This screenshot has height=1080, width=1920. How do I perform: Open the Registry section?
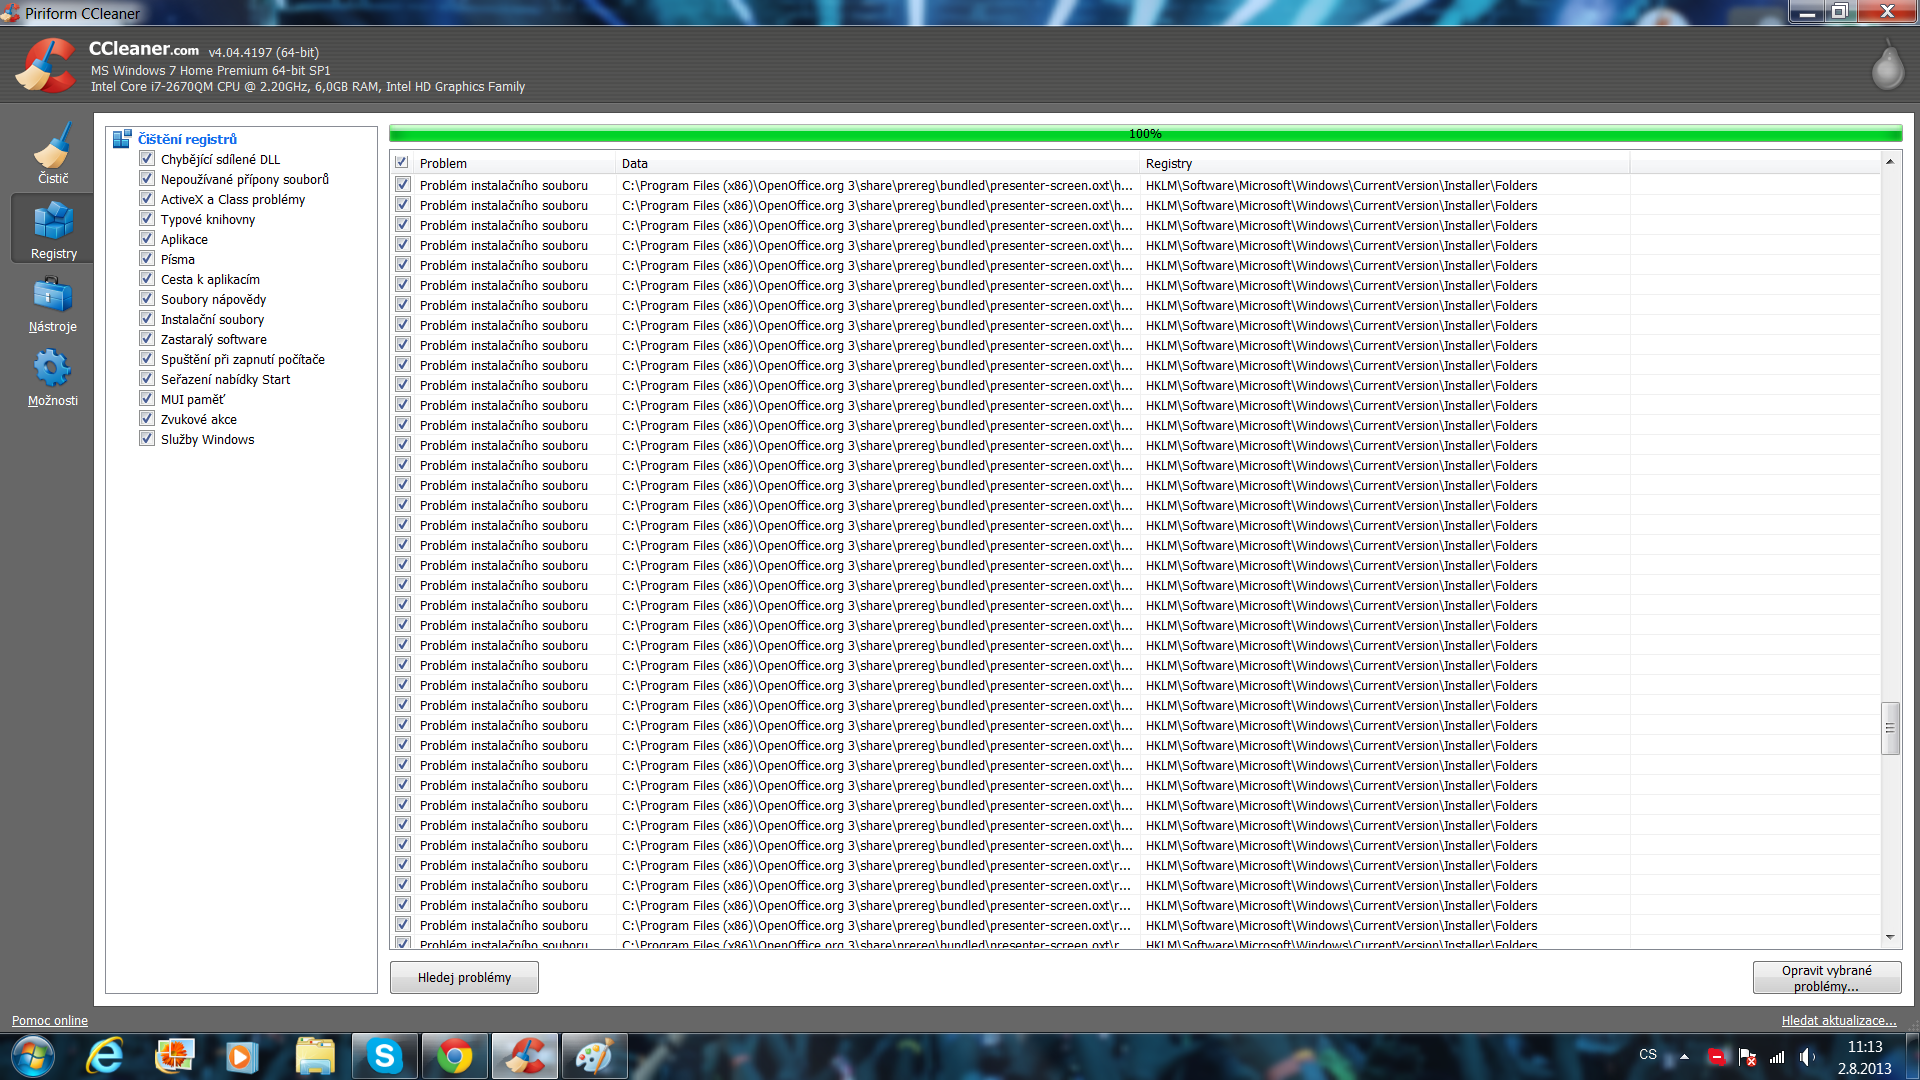click(53, 229)
